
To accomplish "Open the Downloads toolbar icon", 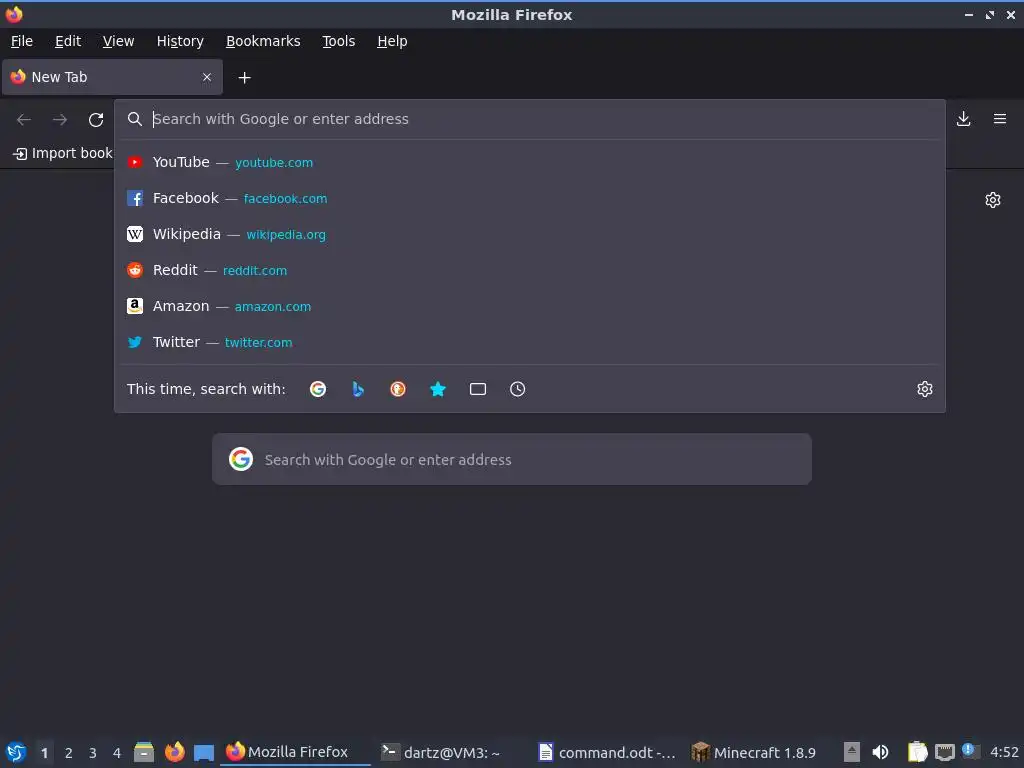I will tap(963, 119).
